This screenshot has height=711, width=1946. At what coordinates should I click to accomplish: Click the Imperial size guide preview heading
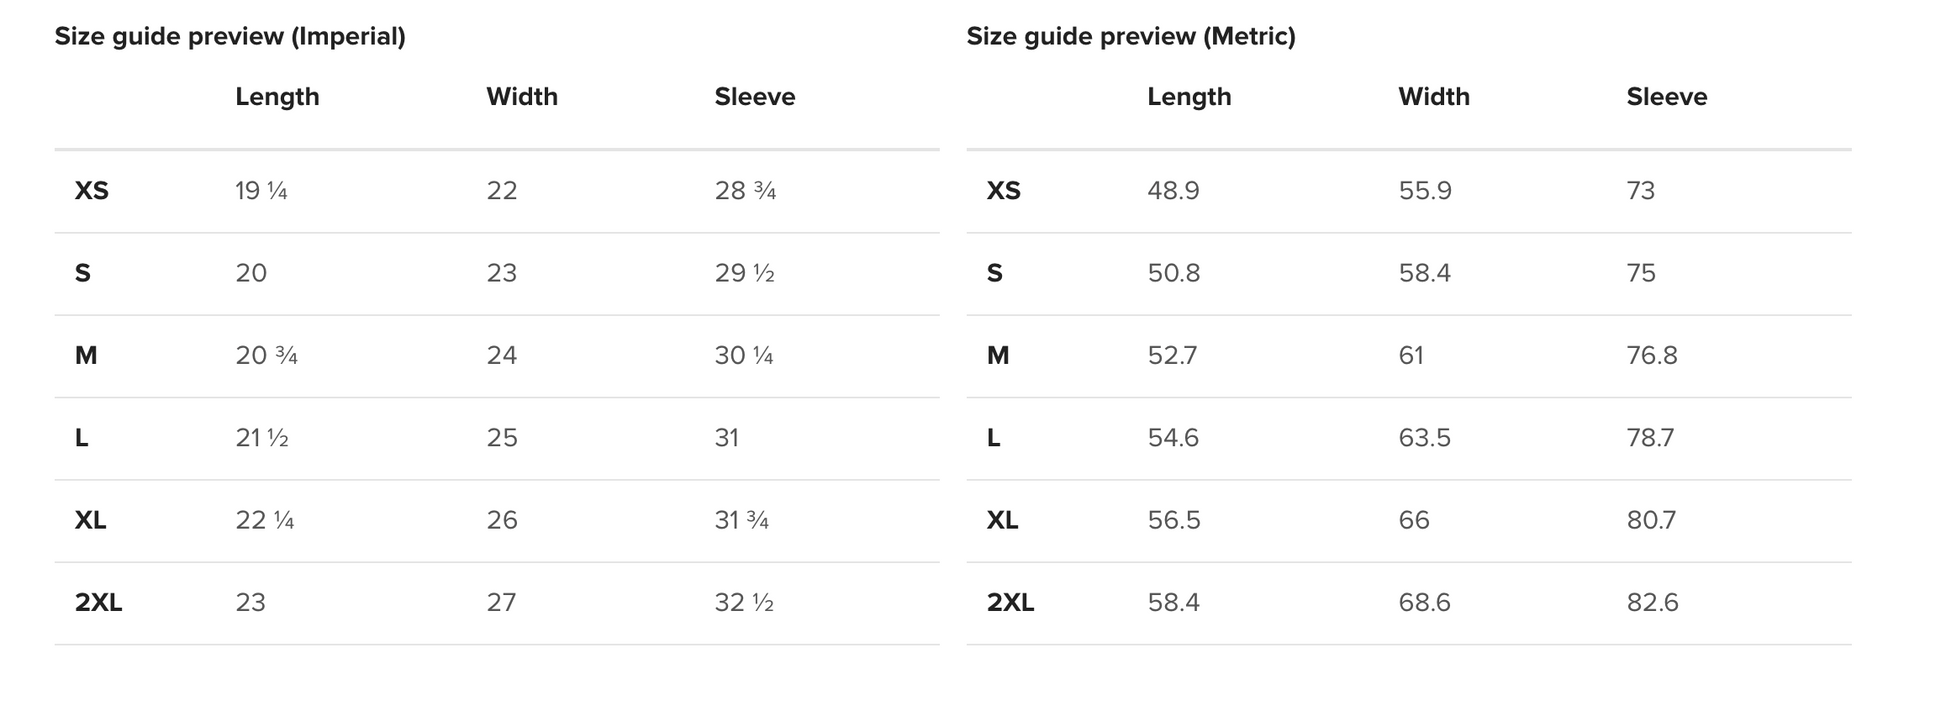click(230, 37)
